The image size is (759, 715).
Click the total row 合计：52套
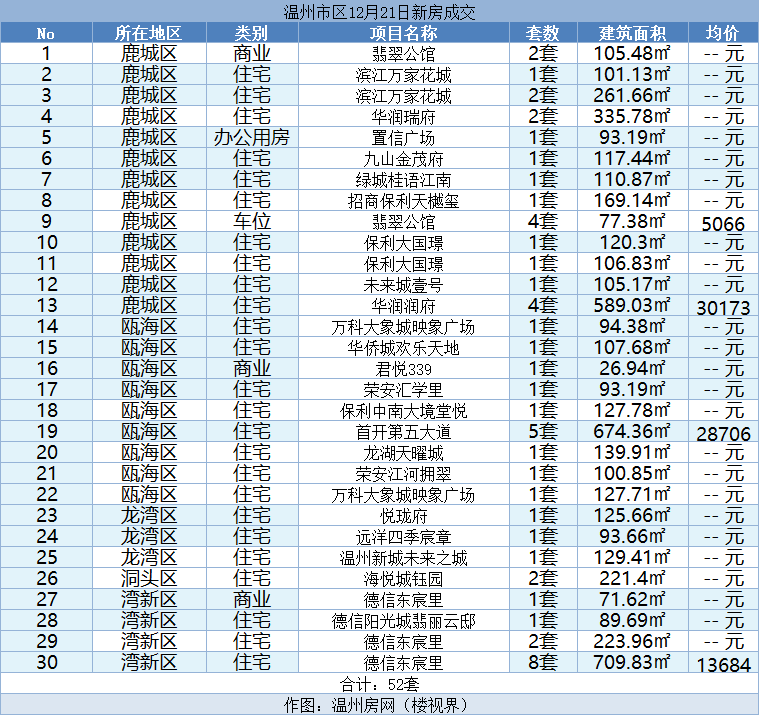click(x=379, y=684)
